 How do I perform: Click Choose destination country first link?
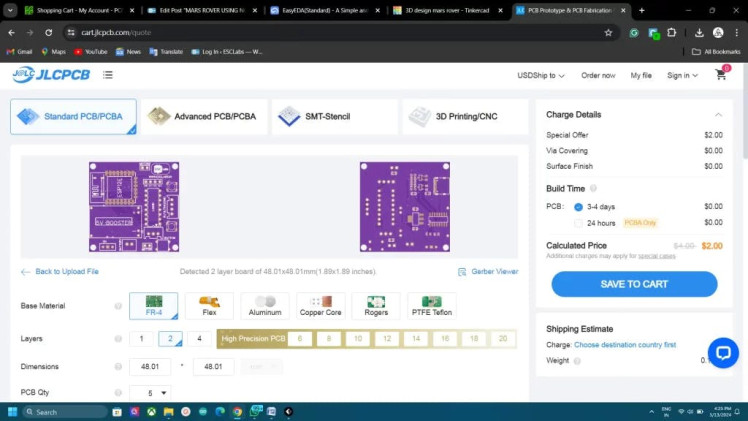click(625, 345)
